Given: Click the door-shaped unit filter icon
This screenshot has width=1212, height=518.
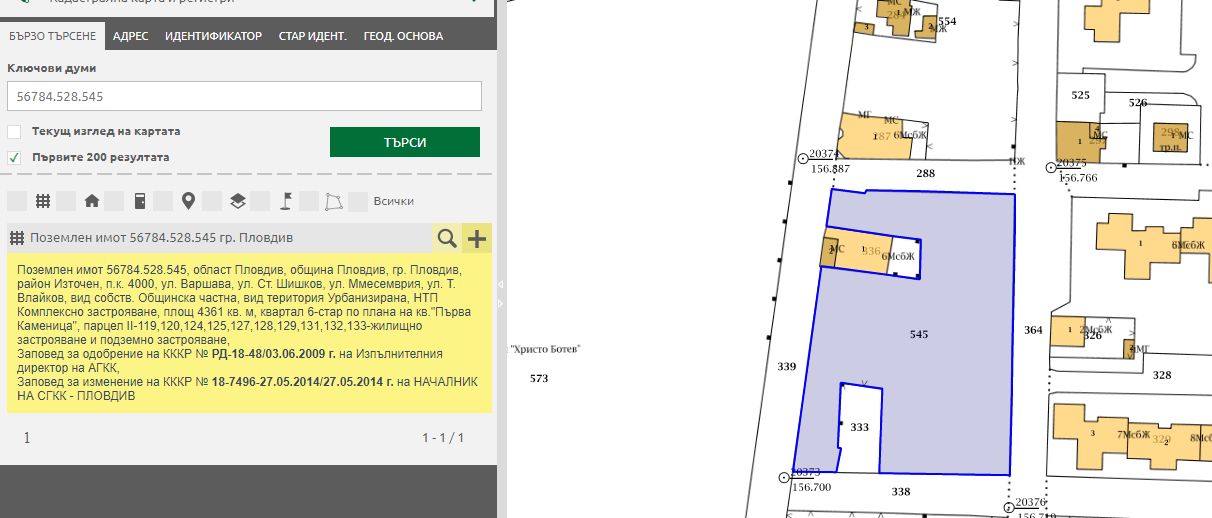Looking at the screenshot, I should 140,201.
